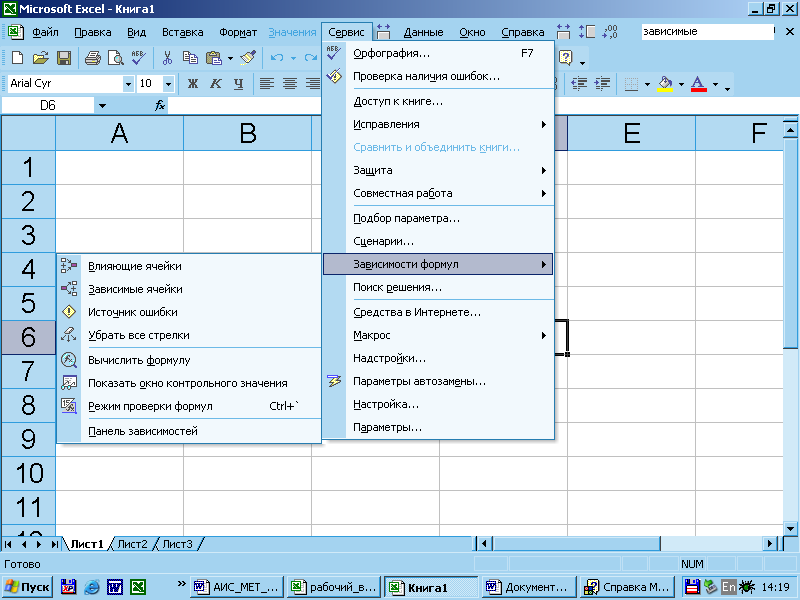Click the Increase Indent icon

[x=603, y=84]
